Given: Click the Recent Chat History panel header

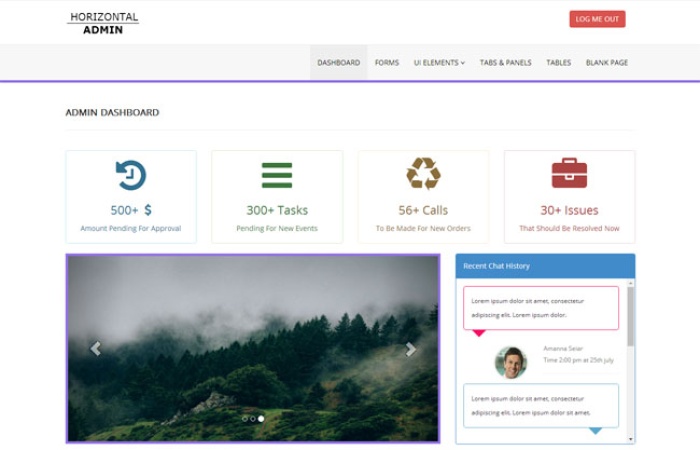Looking at the screenshot, I should tap(545, 266).
